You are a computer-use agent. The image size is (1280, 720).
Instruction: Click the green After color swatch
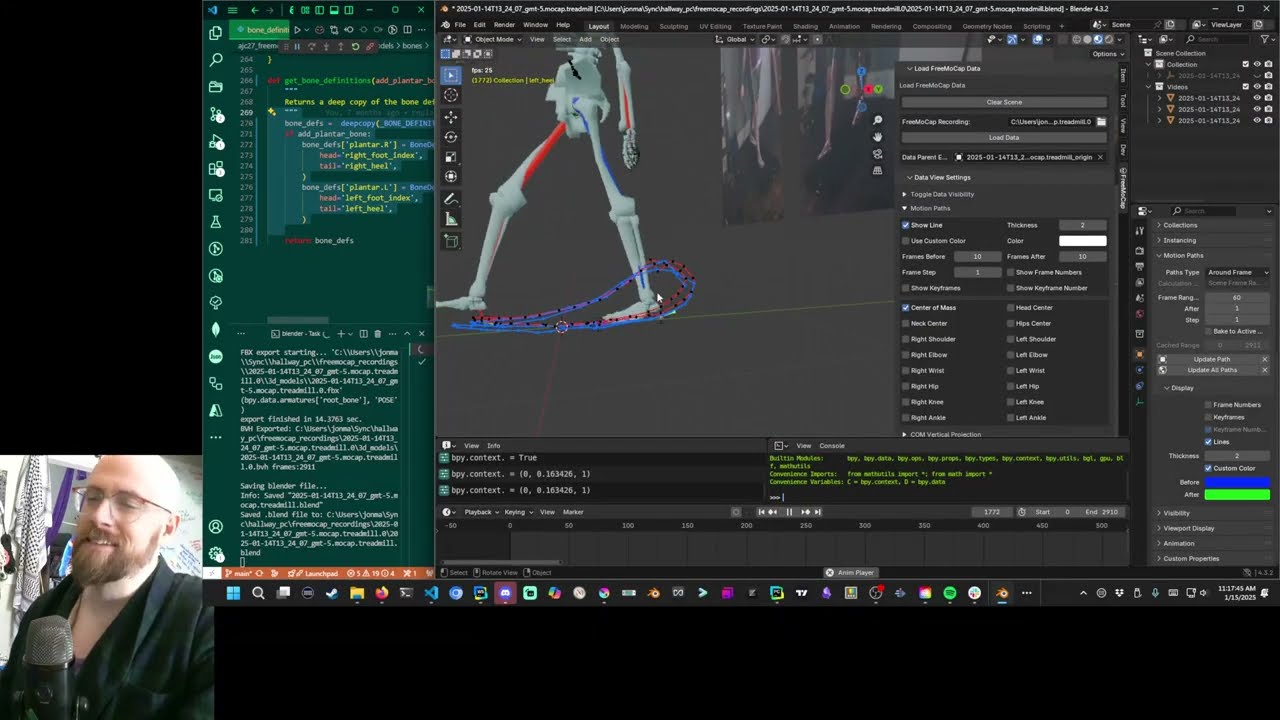pyautogui.click(x=1238, y=494)
